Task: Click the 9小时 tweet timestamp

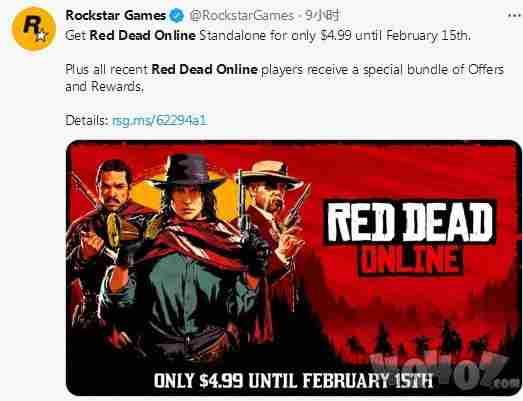Action: pyautogui.click(x=322, y=15)
